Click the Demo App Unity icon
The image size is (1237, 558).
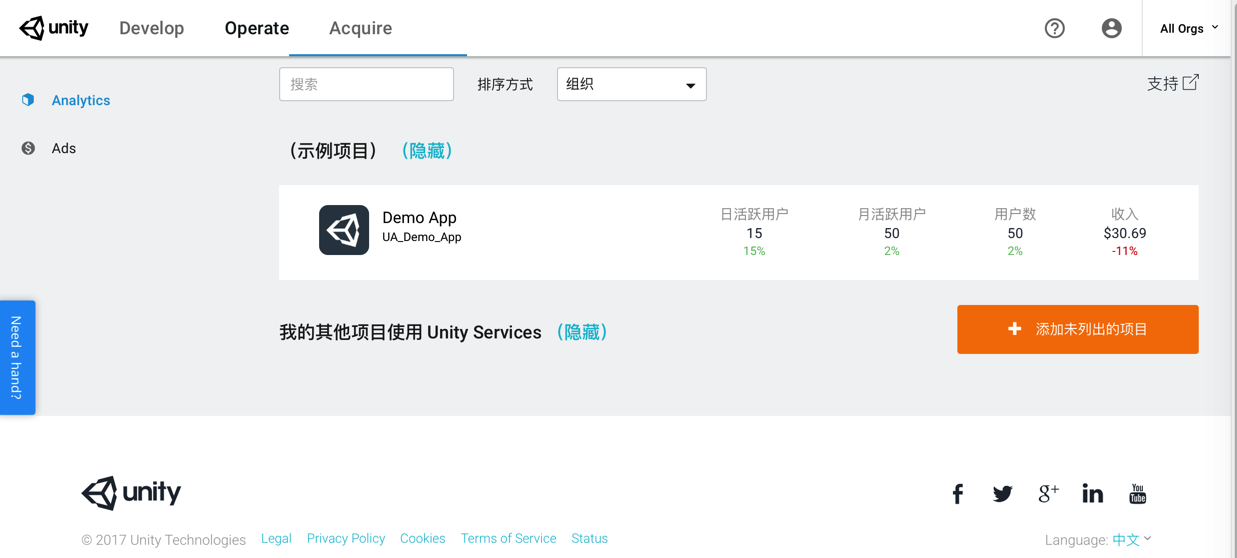(344, 230)
